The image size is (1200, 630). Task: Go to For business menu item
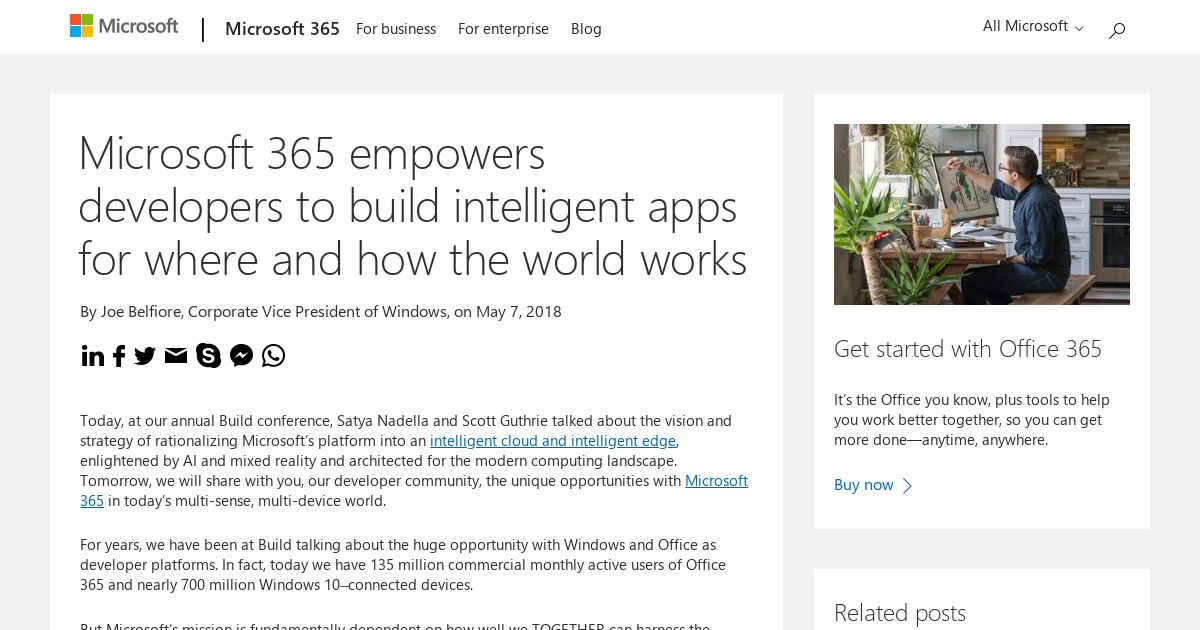(396, 29)
